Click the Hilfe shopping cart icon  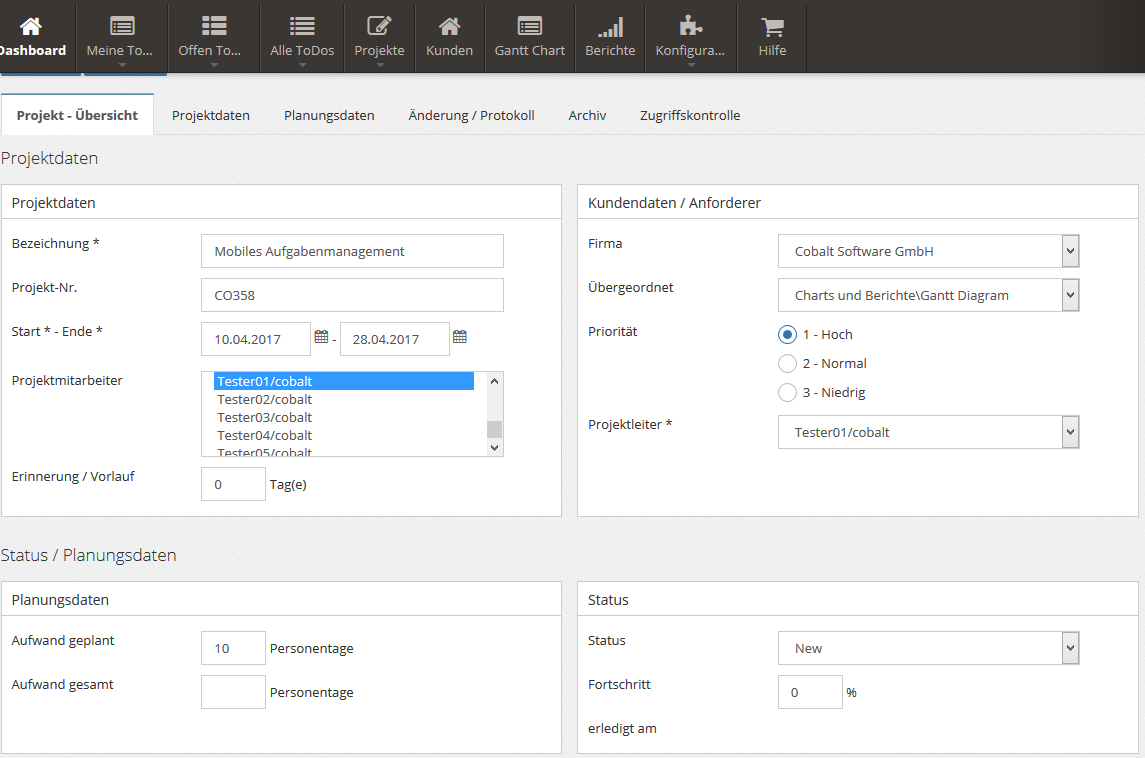point(771,27)
